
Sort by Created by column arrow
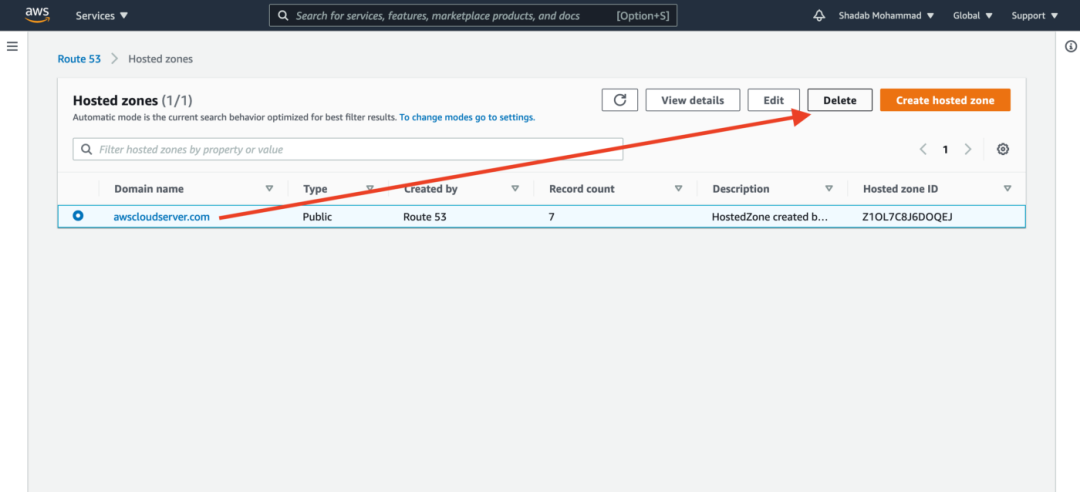click(x=515, y=188)
